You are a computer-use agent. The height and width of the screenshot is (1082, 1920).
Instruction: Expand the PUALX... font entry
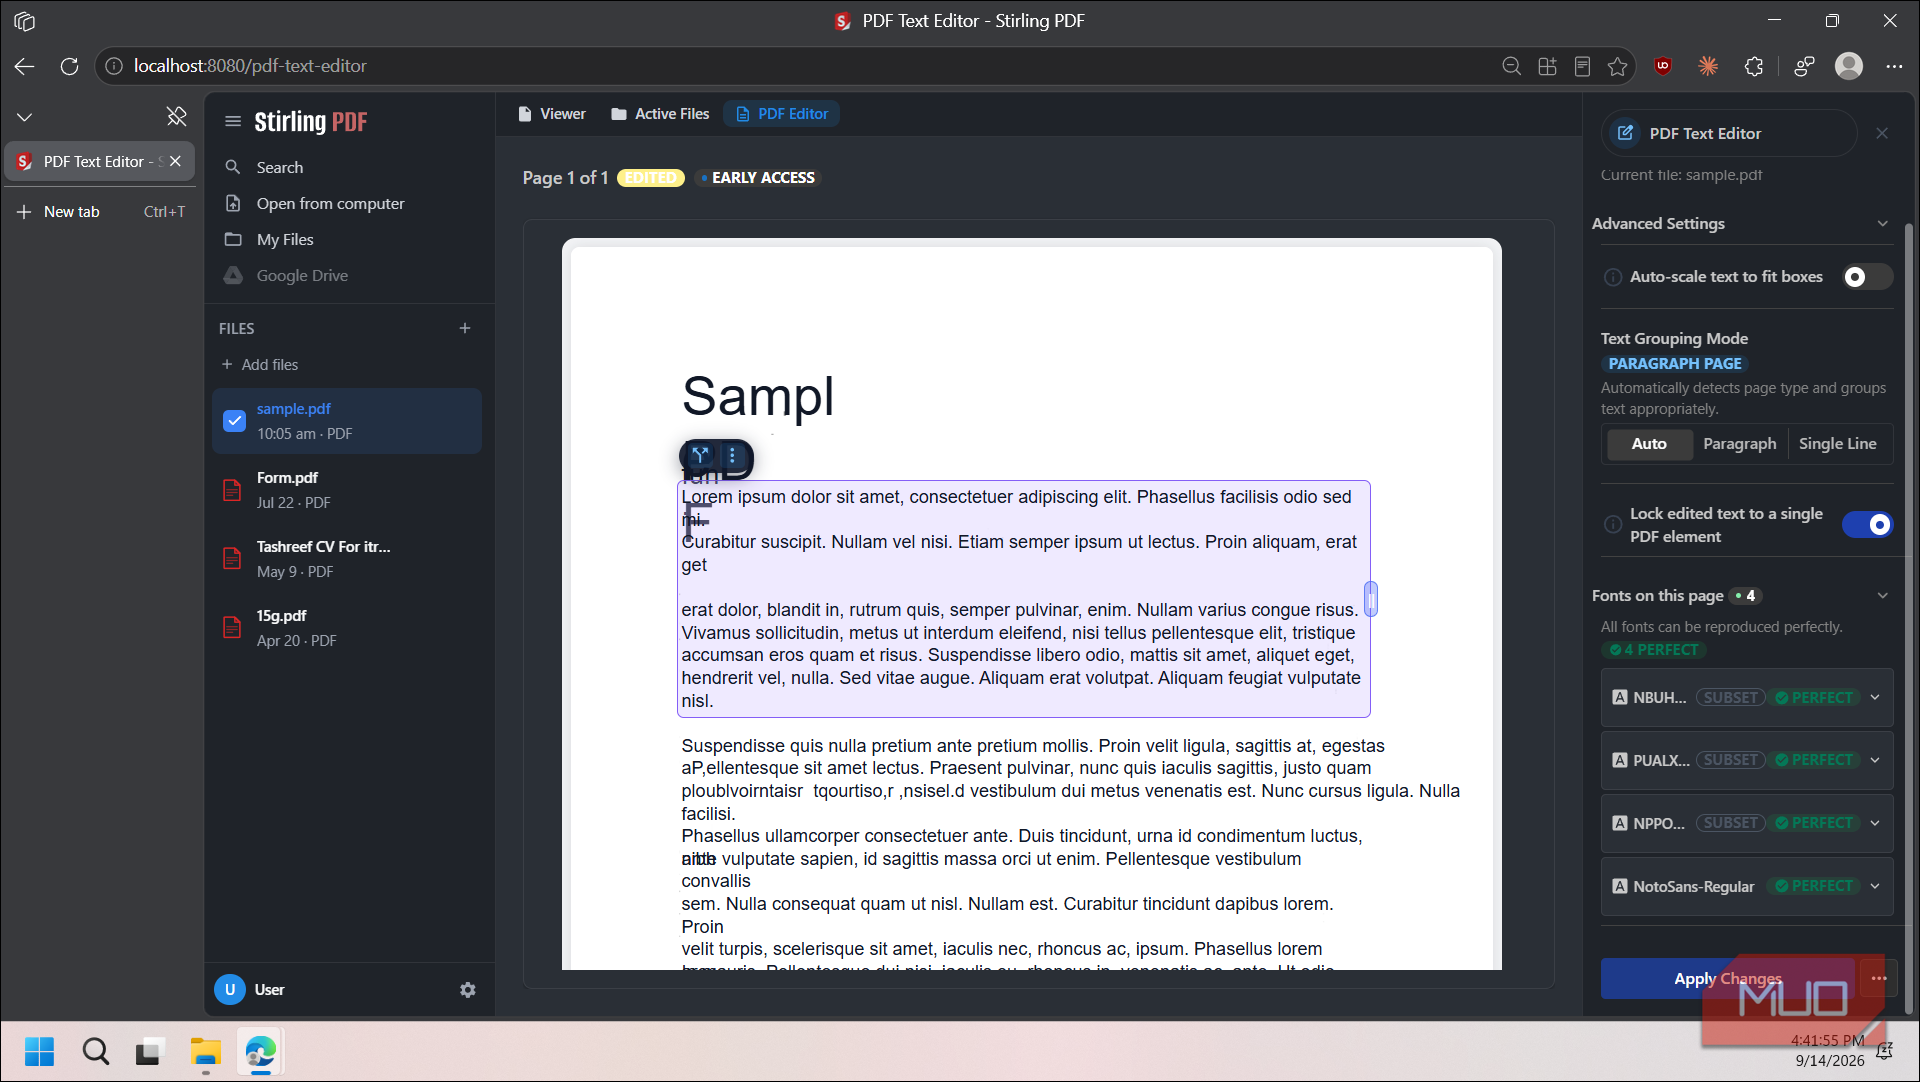click(1875, 761)
